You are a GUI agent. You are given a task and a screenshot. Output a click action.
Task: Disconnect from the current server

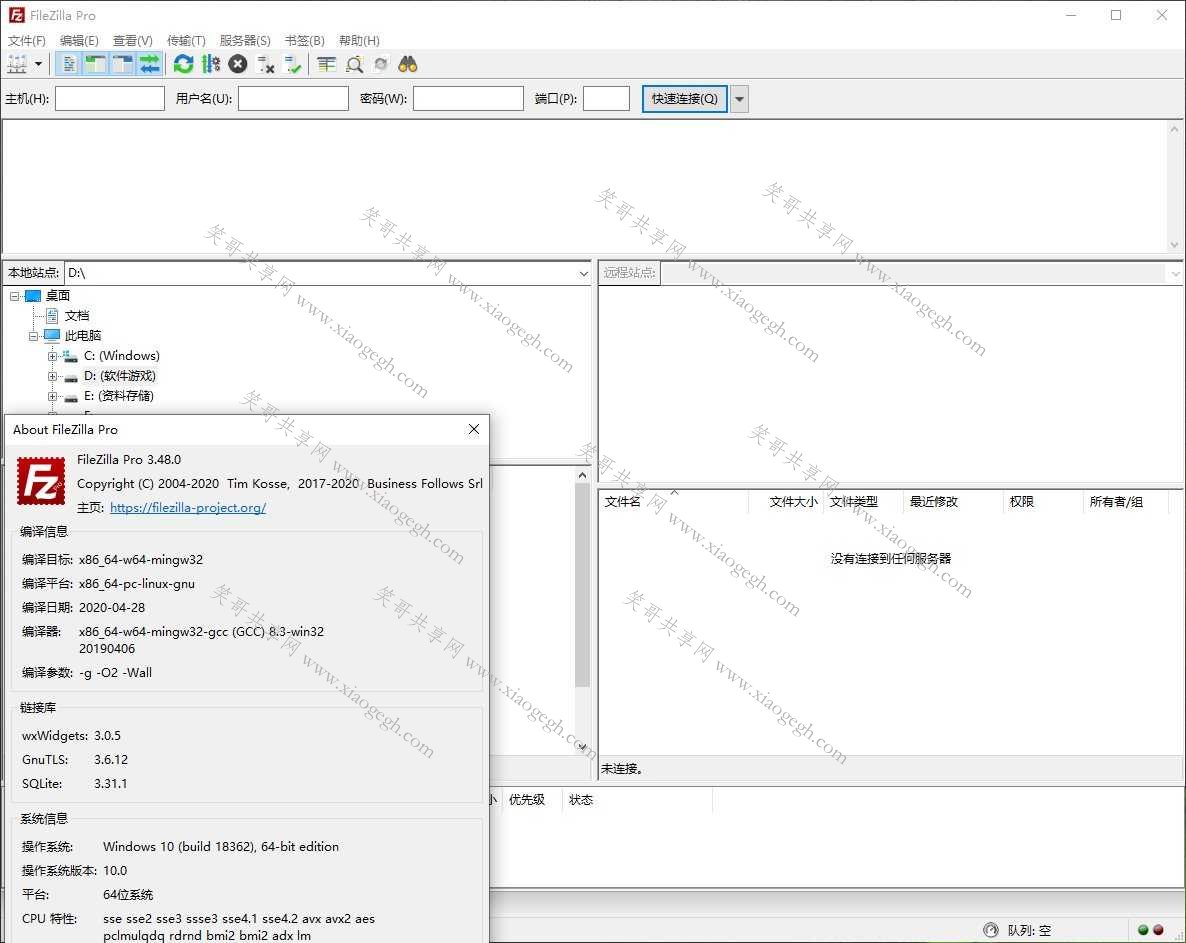[x=265, y=64]
